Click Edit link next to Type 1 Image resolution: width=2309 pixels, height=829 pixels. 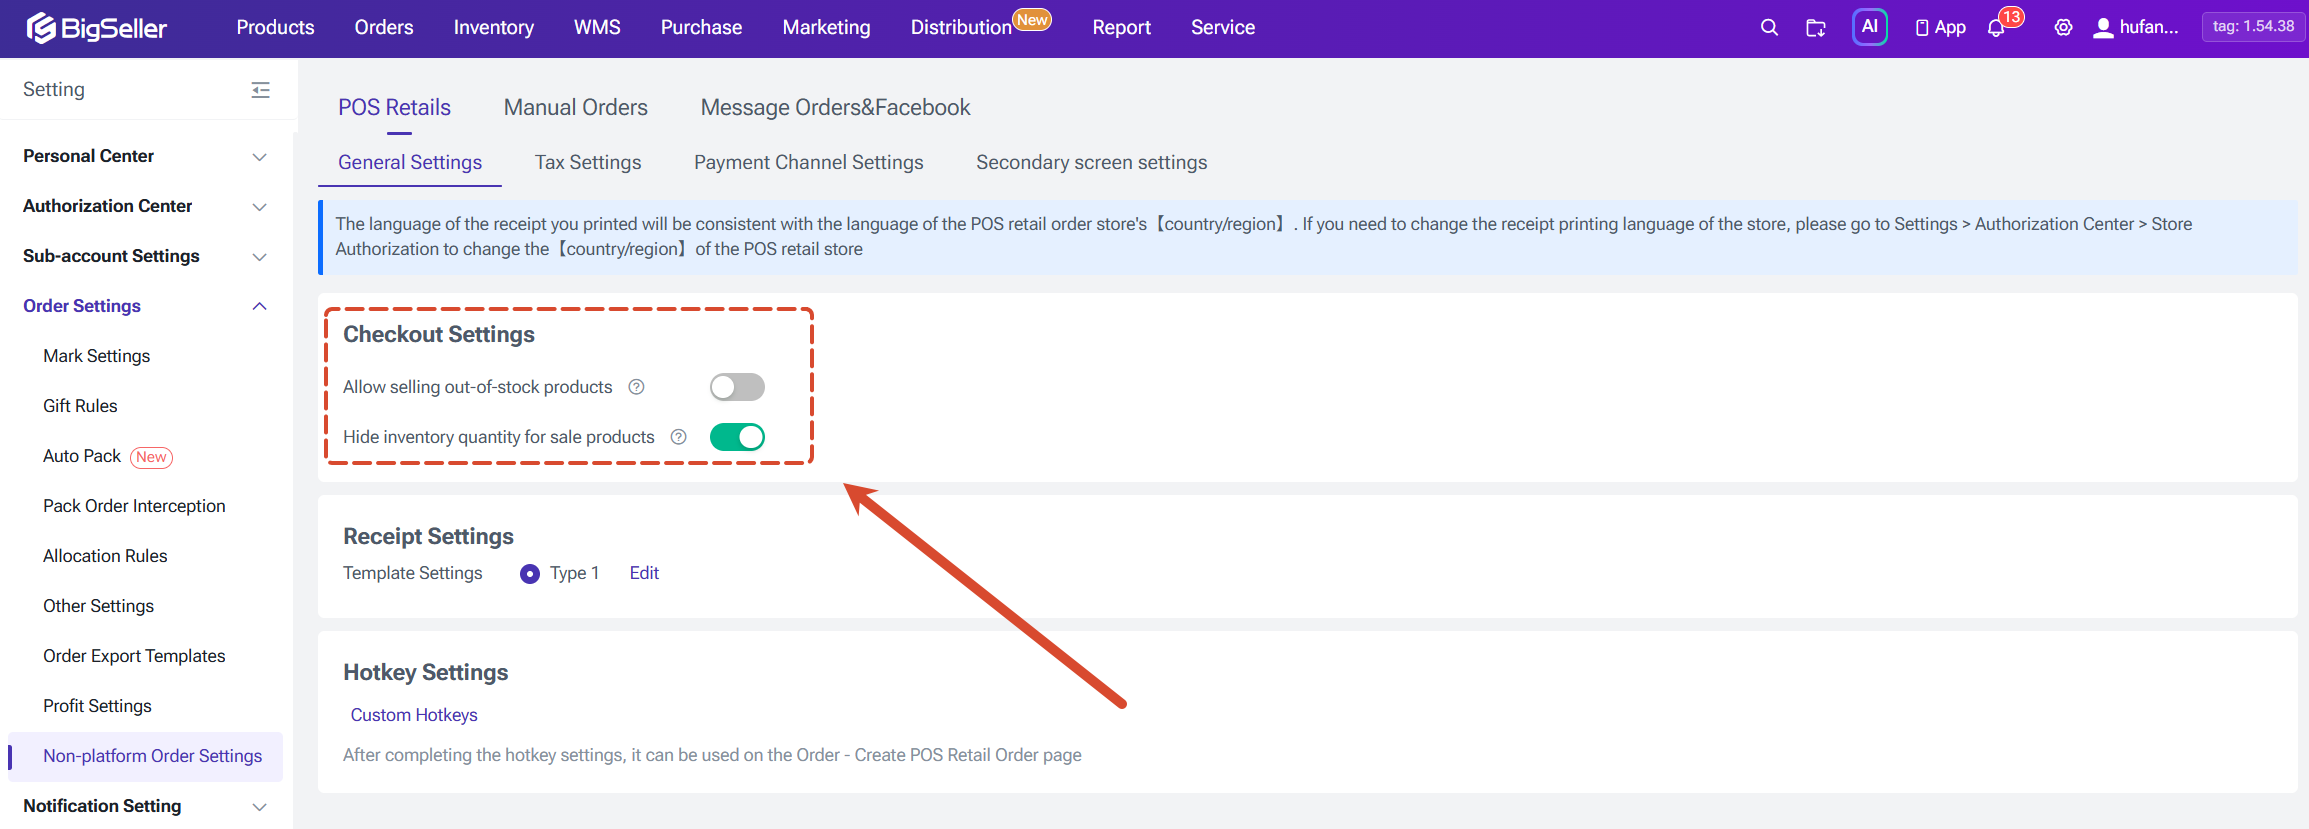(x=644, y=573)
